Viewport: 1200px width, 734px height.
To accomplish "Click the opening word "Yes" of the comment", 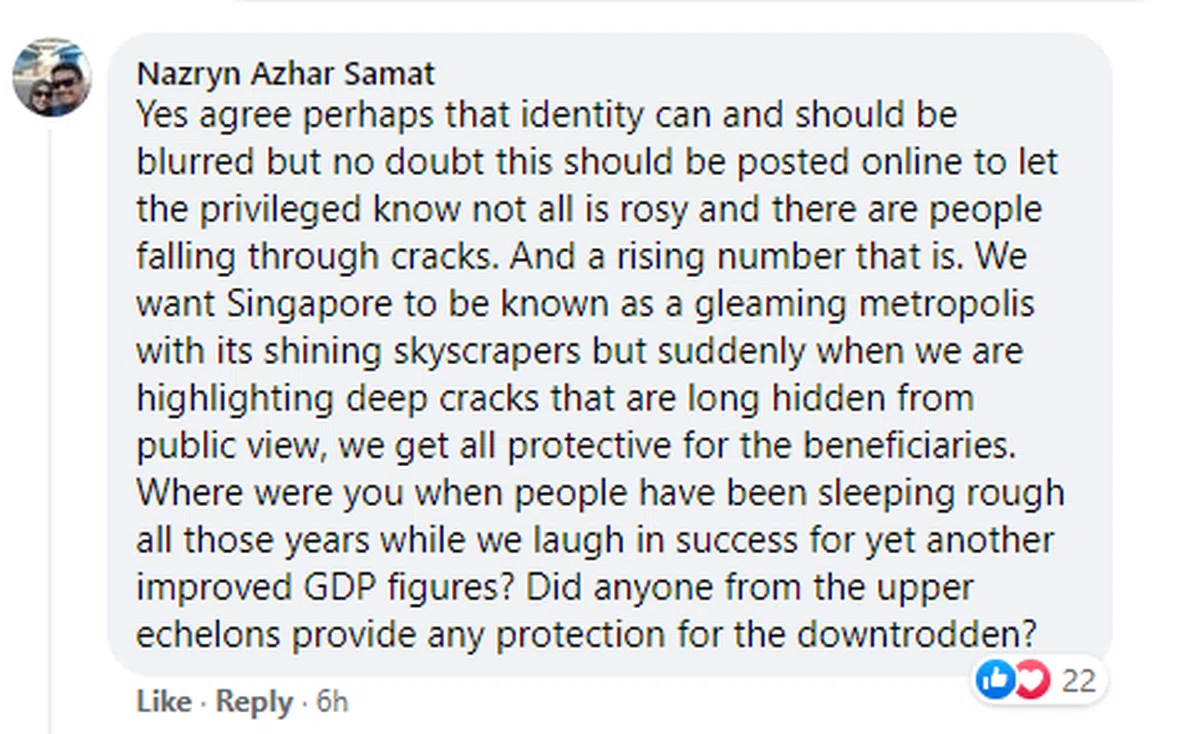I will tap(163, 116).
